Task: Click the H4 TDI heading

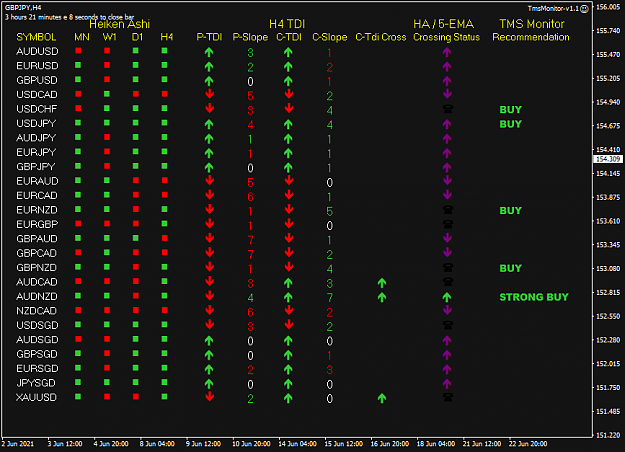Action: point(287,24)
